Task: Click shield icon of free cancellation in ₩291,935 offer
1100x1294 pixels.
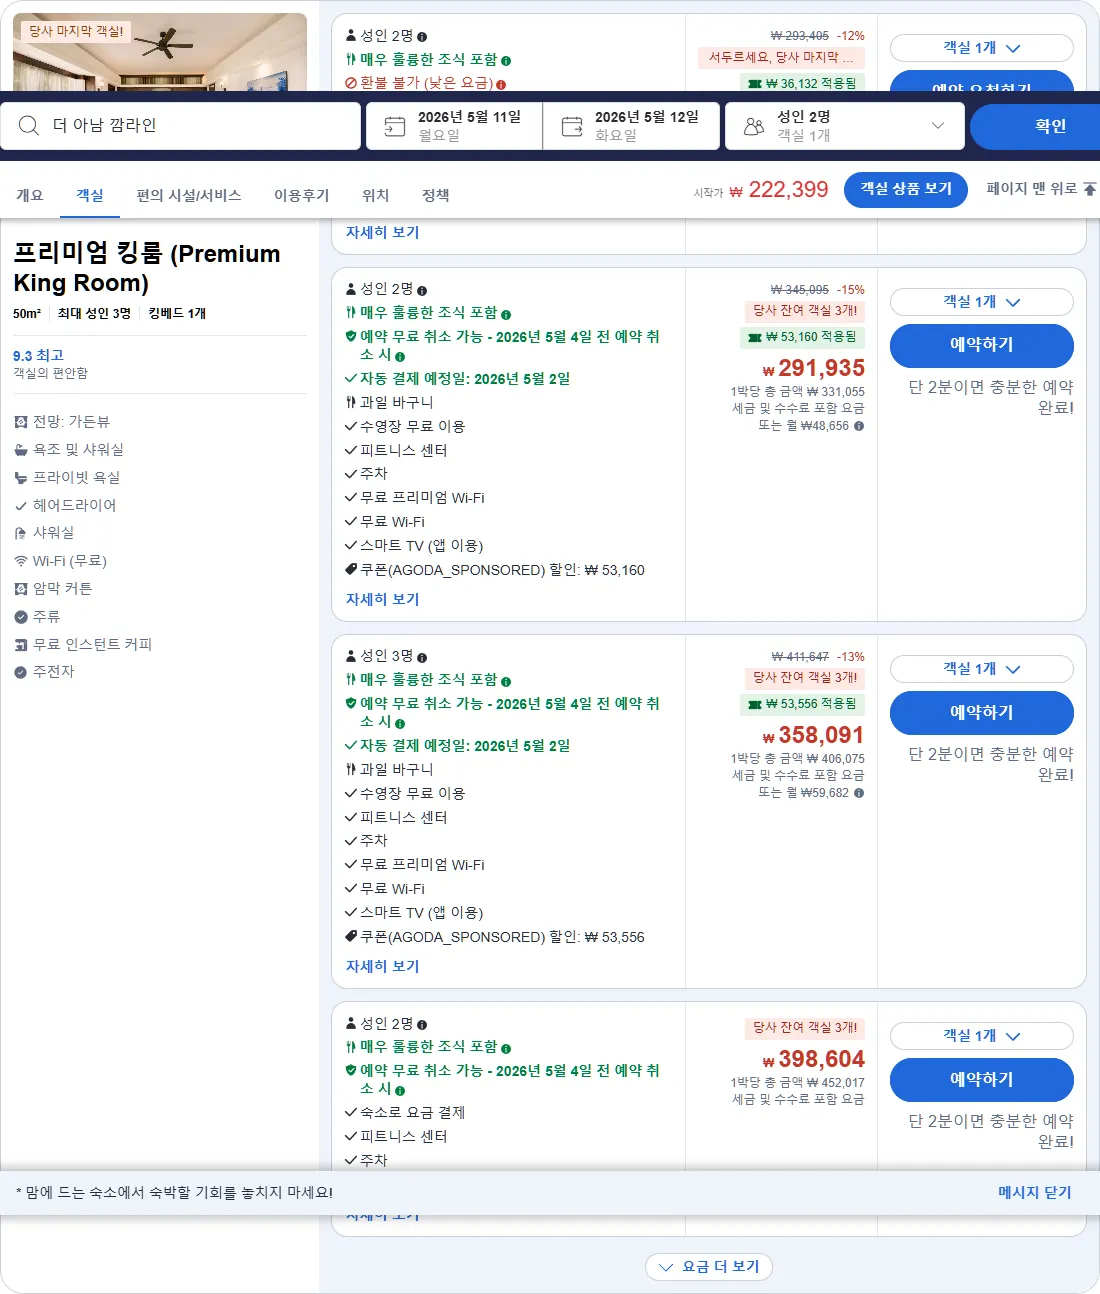Action: coord(351,337)
